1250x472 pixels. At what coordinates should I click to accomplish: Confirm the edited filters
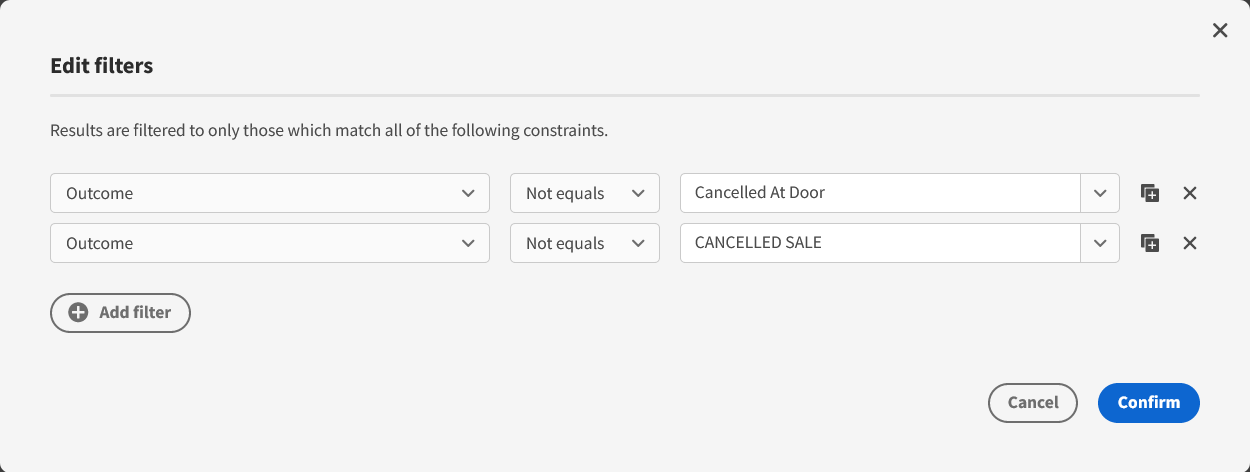1148,403
